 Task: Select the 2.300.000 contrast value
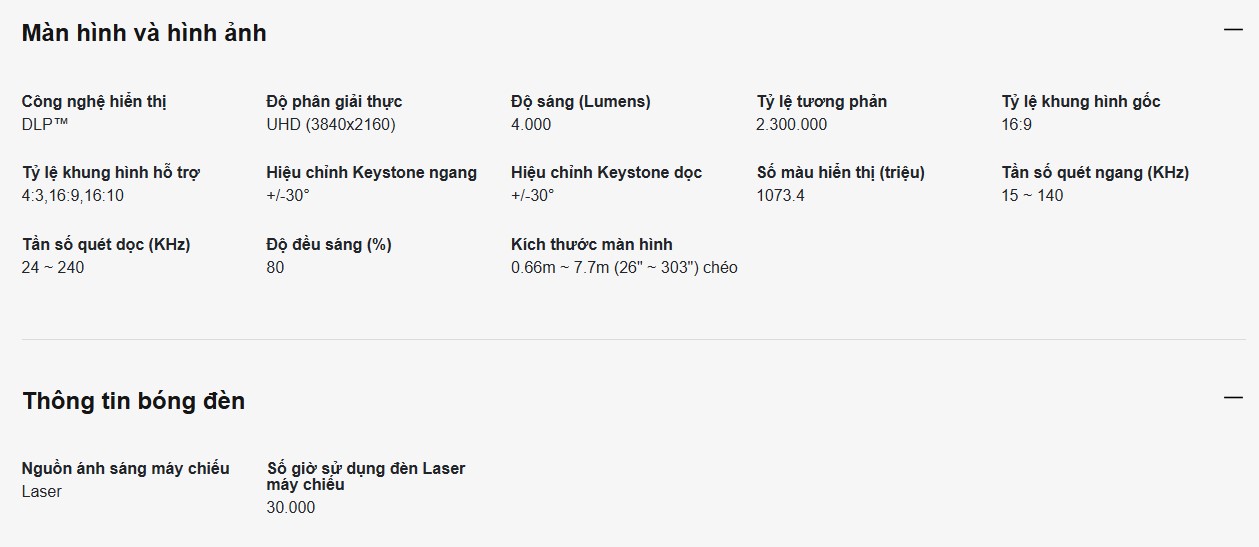[792, 124]
